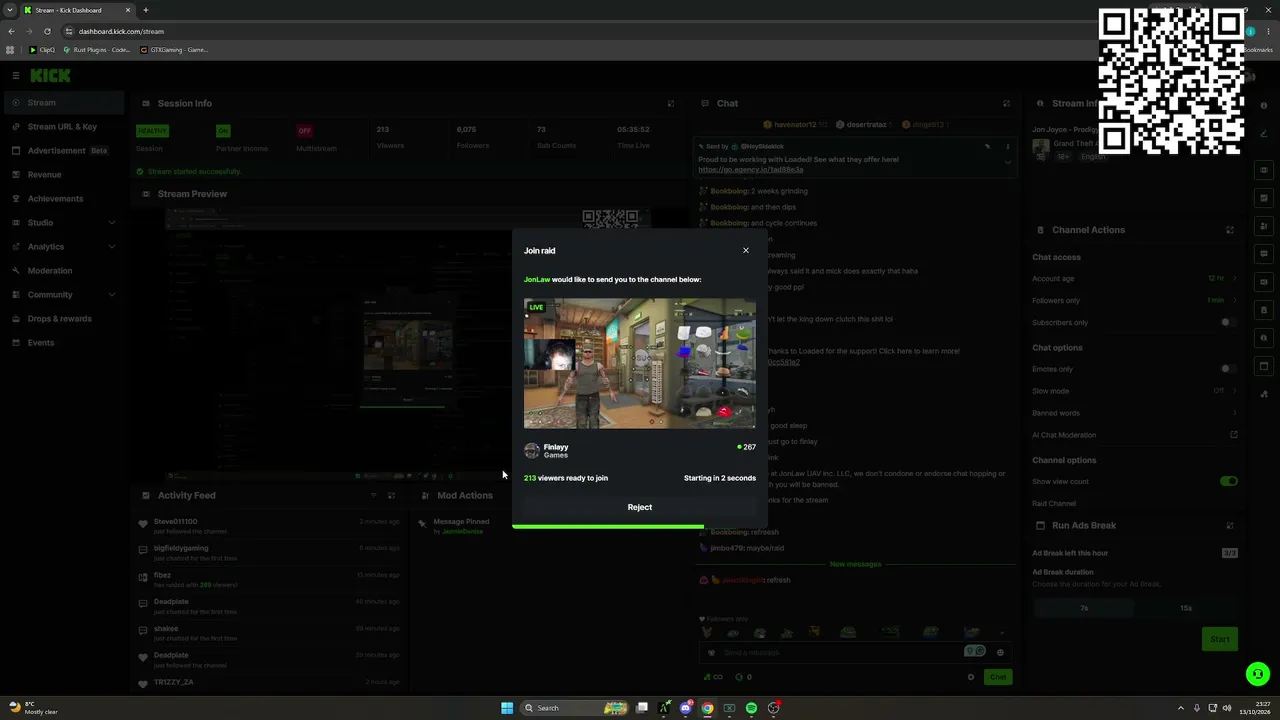Open GTXGaming bookmark
This screenshot has height=720, width=1280.
click(174, 49)
